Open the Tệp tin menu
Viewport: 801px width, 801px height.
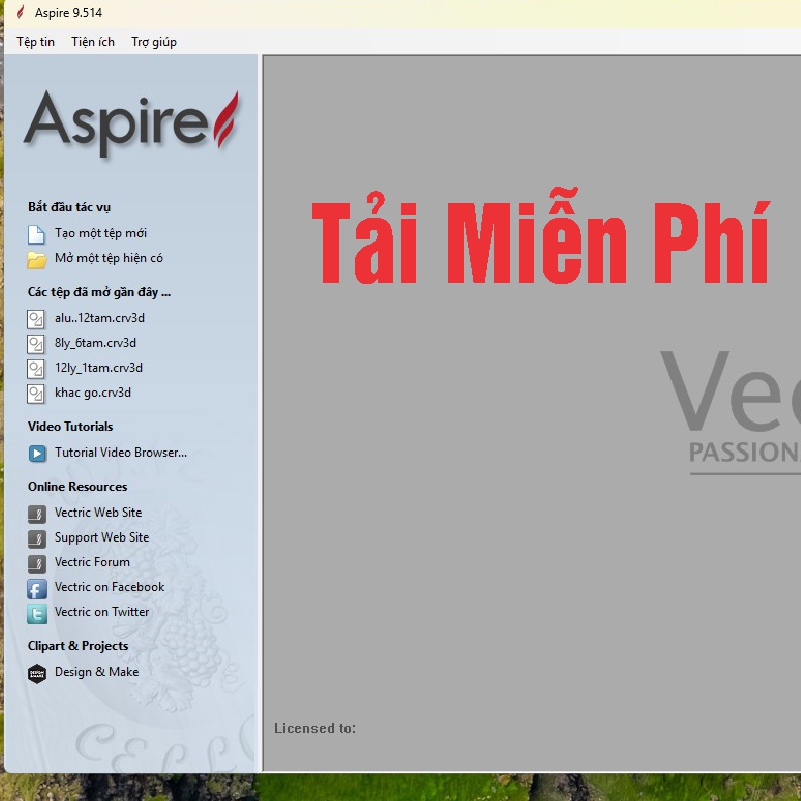point(35,42)
